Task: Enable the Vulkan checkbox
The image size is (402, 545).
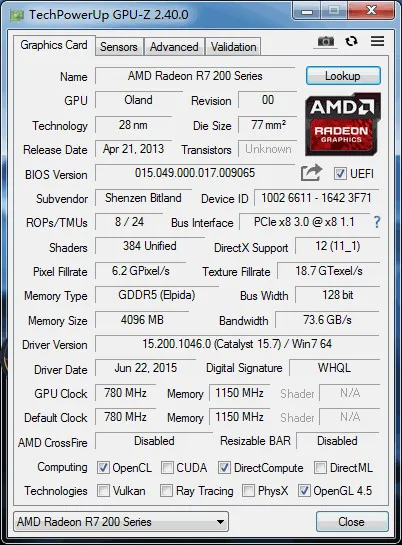Action: [x=103, y=491]
